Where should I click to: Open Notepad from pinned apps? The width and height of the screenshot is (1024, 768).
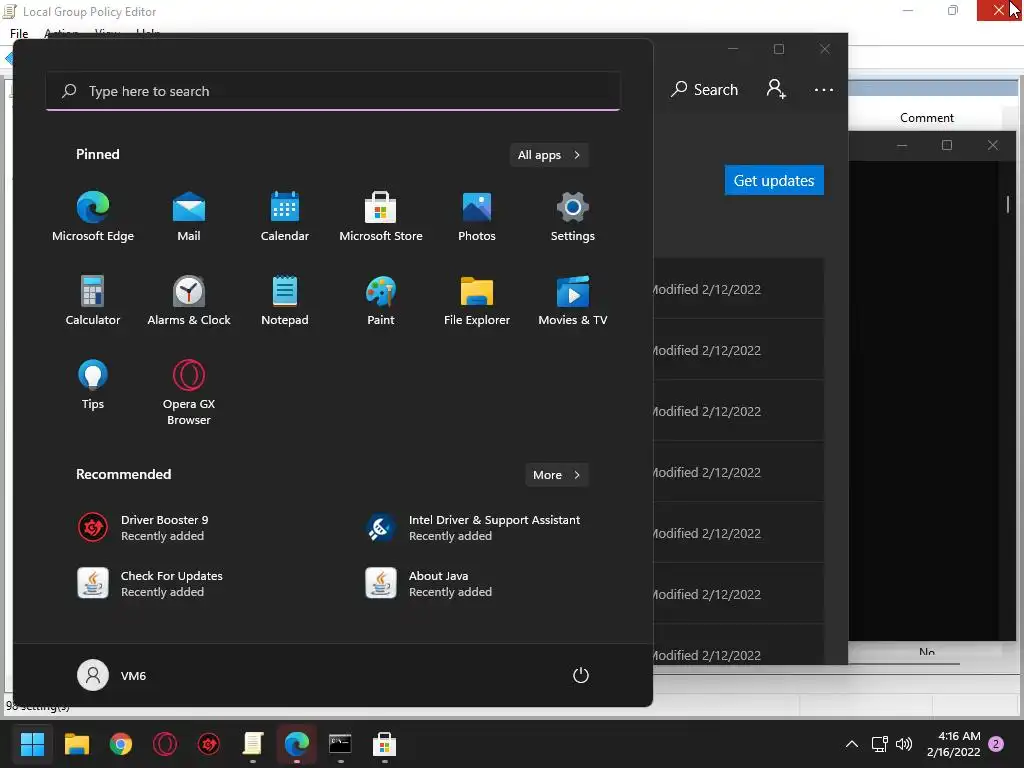point(285,301)
